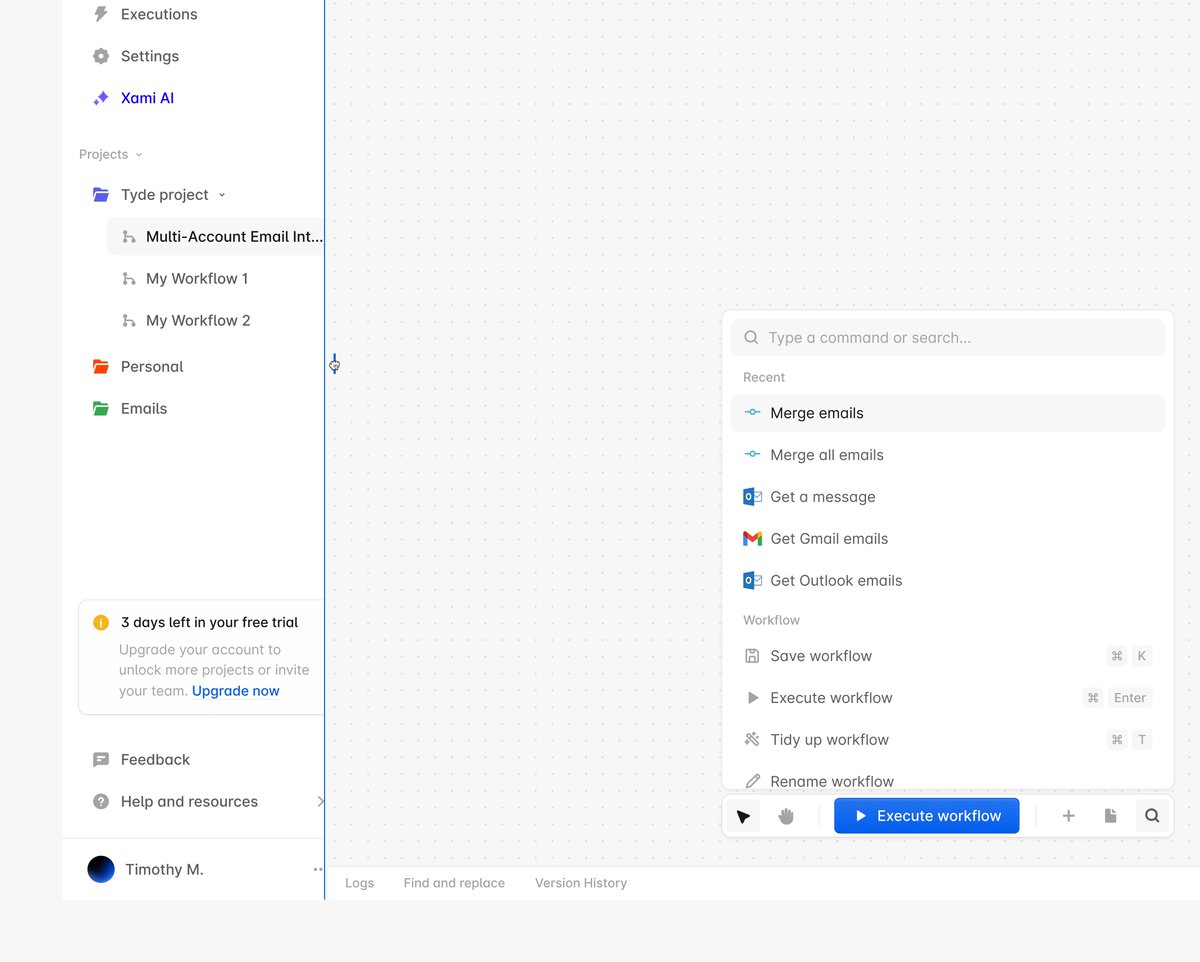Click the plus icon to add a node
The height and width of the screenshot is (962, 1200).
click(x=1068, y=815)
